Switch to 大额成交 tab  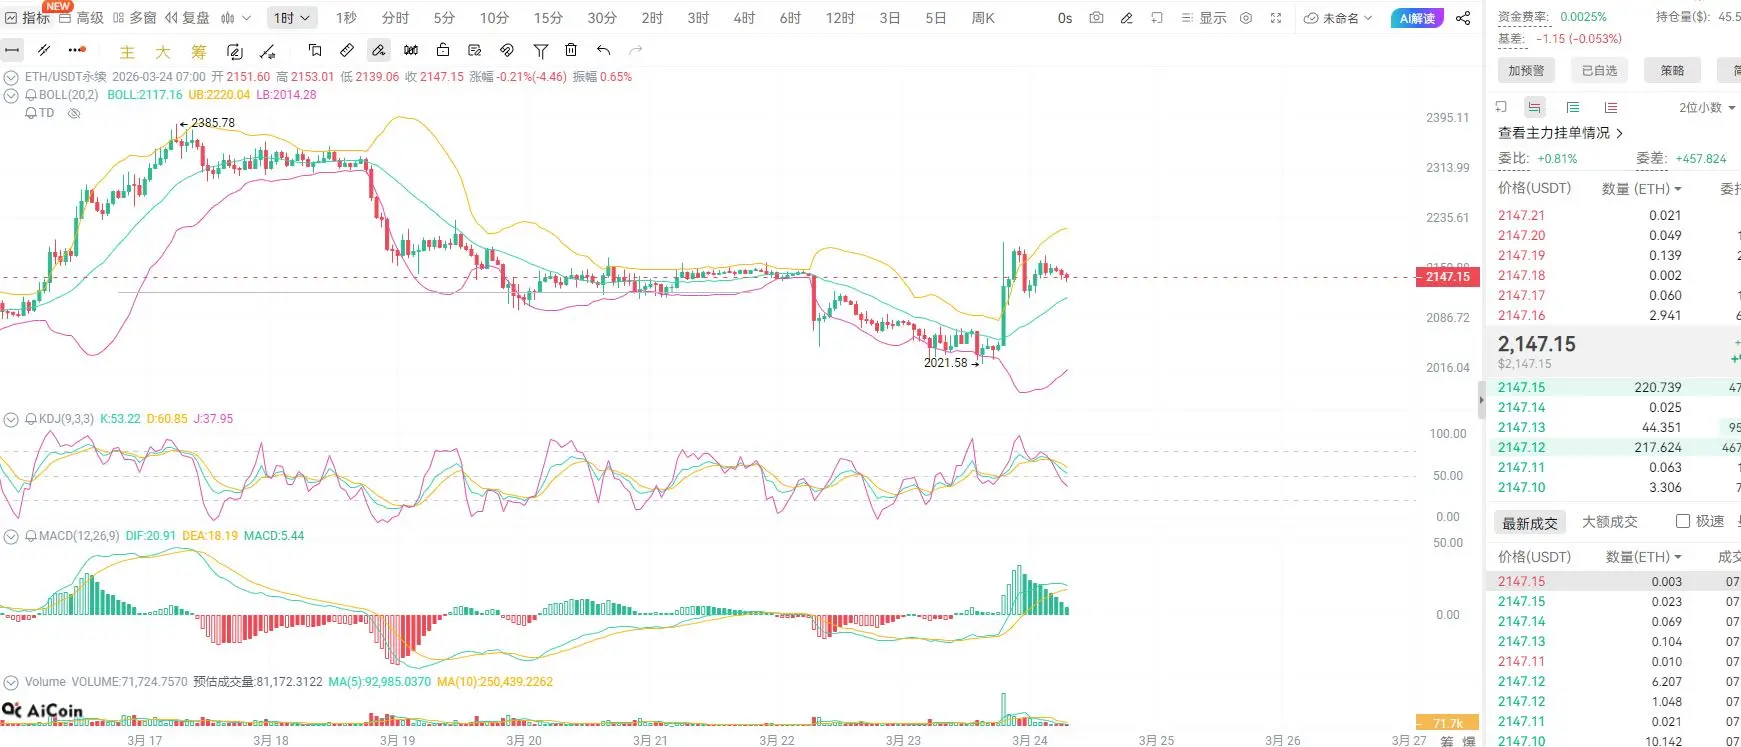point(1610,522)
